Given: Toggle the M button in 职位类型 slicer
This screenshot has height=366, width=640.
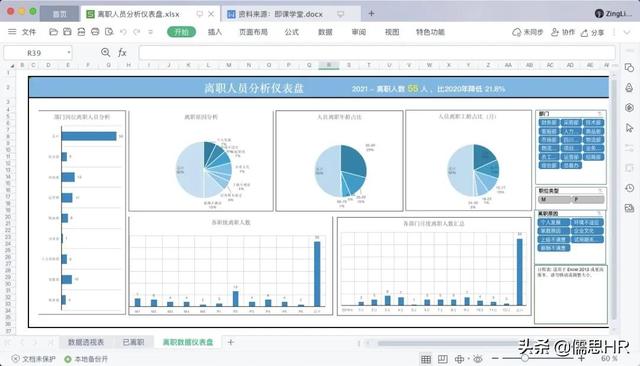Looking at the screenshot, I should (554, 200).
